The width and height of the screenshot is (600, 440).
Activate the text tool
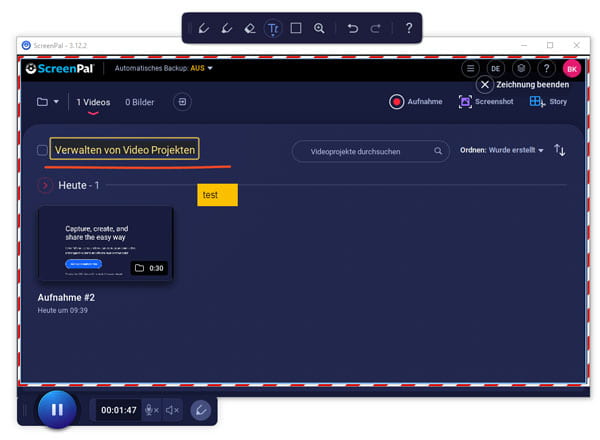click(273, 28)
